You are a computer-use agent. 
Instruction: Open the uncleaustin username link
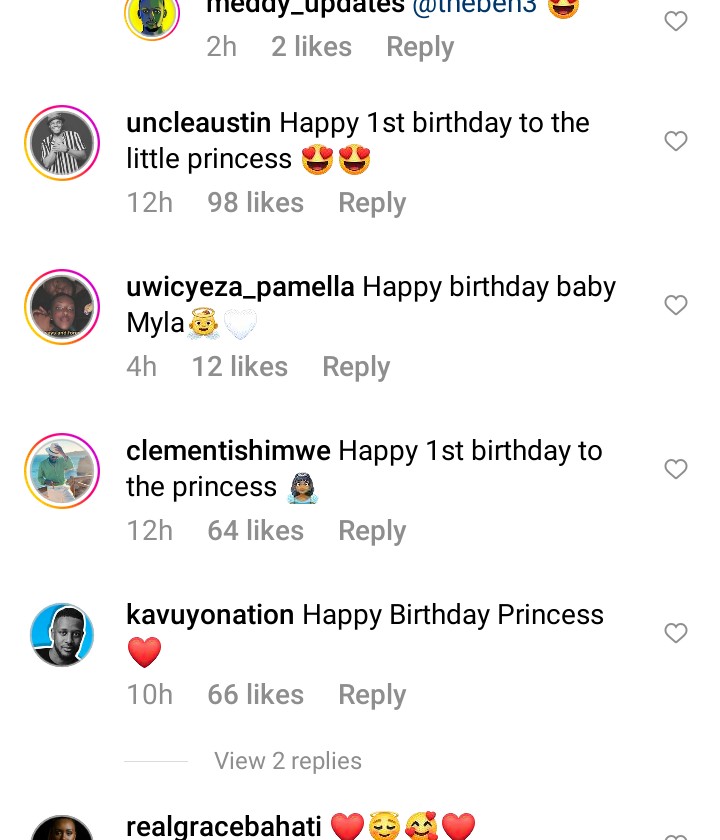pos(199,123)
